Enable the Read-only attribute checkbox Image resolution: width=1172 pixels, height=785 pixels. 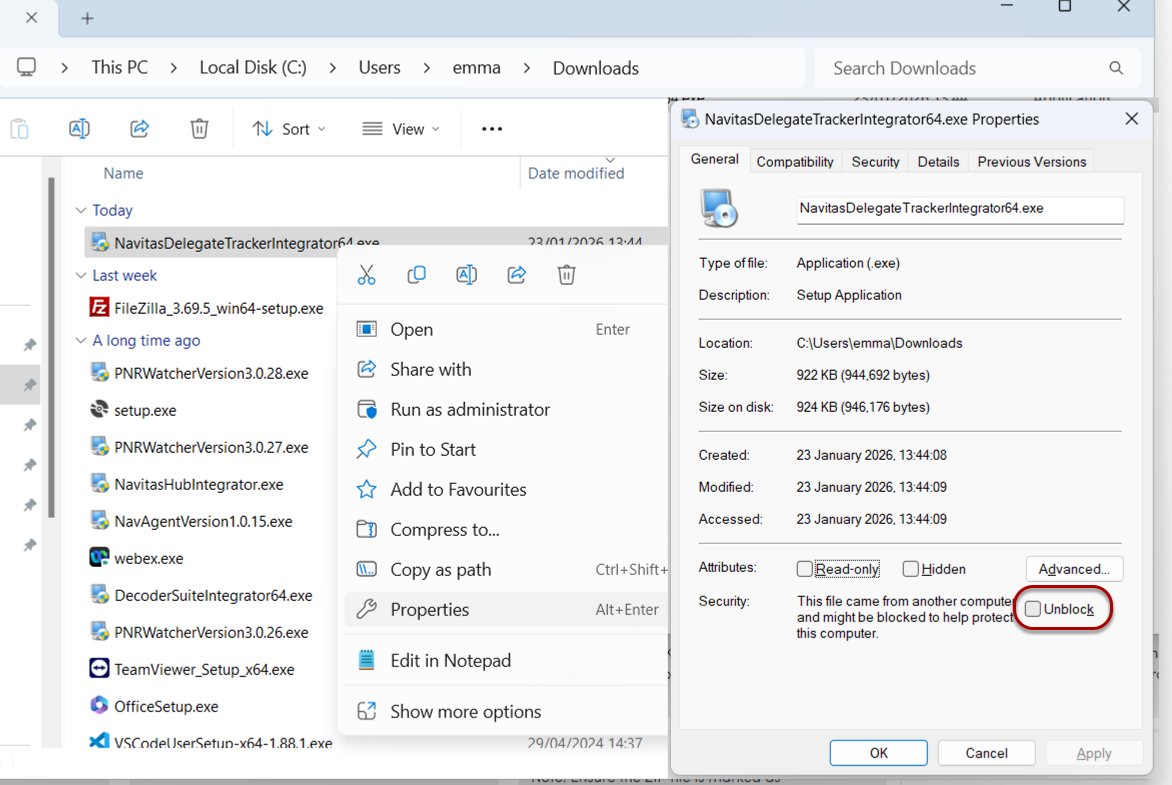point(804,569)
